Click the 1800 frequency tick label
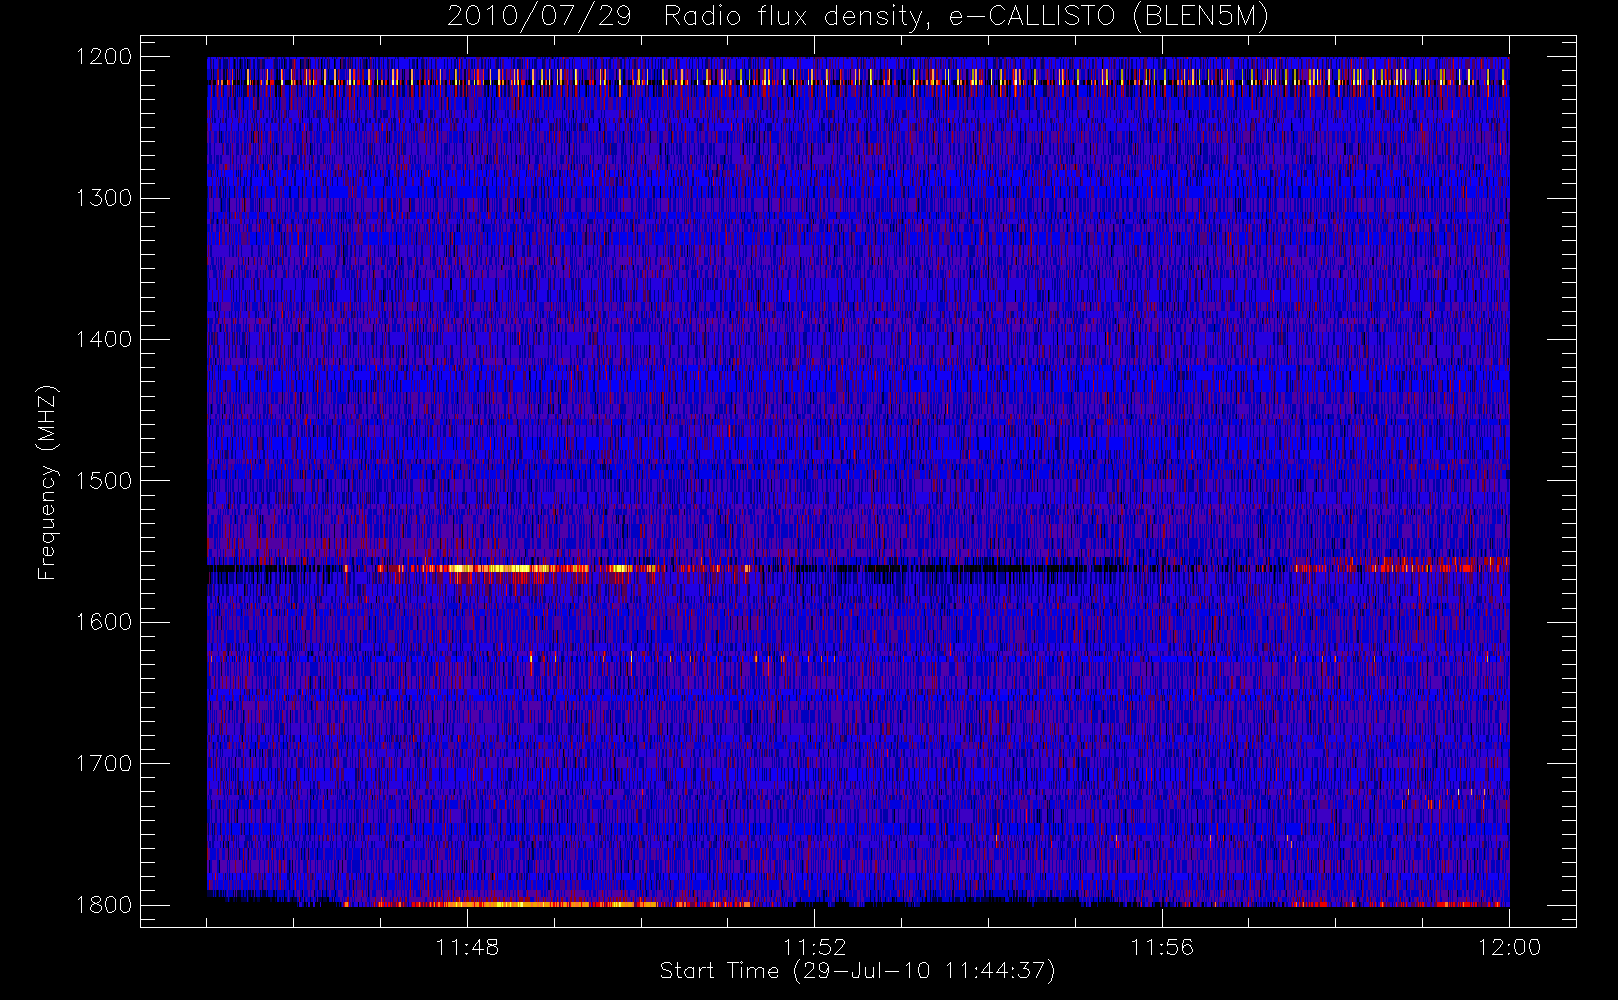This screenshot has height=1000, width=1618. pyautogui.click(x=104, y=905)
